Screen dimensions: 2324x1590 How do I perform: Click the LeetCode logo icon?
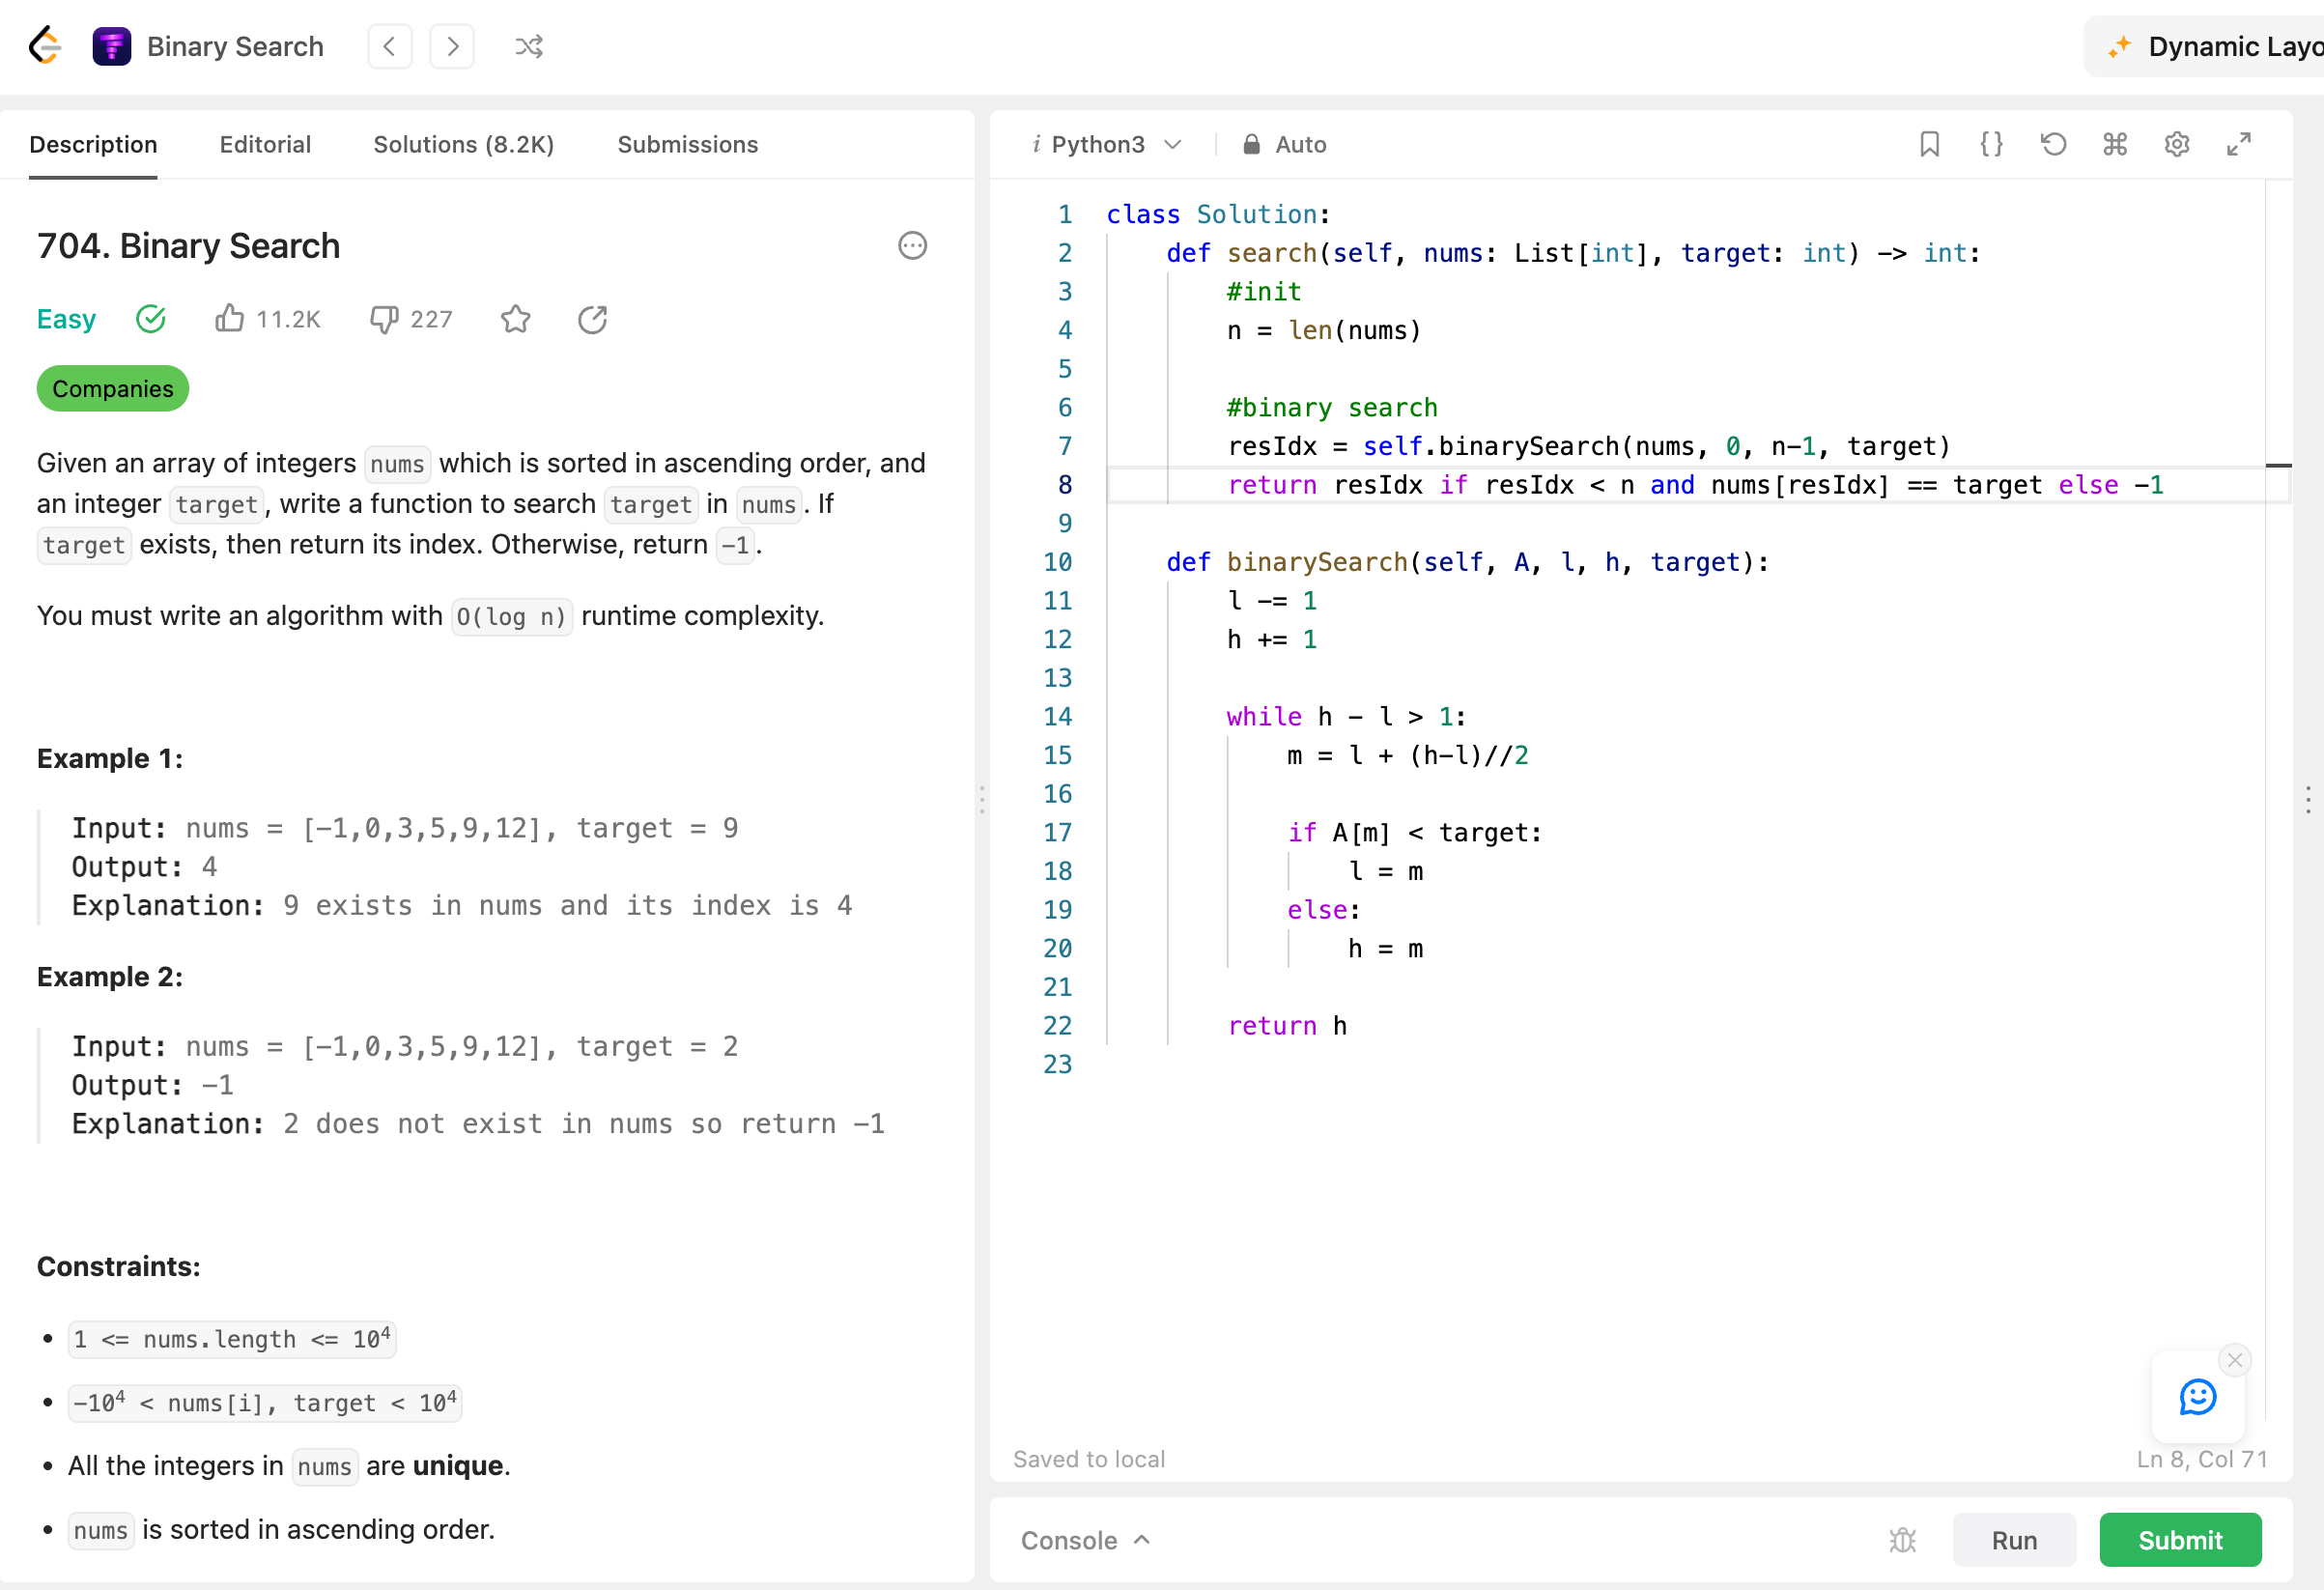tap(45, 46)
